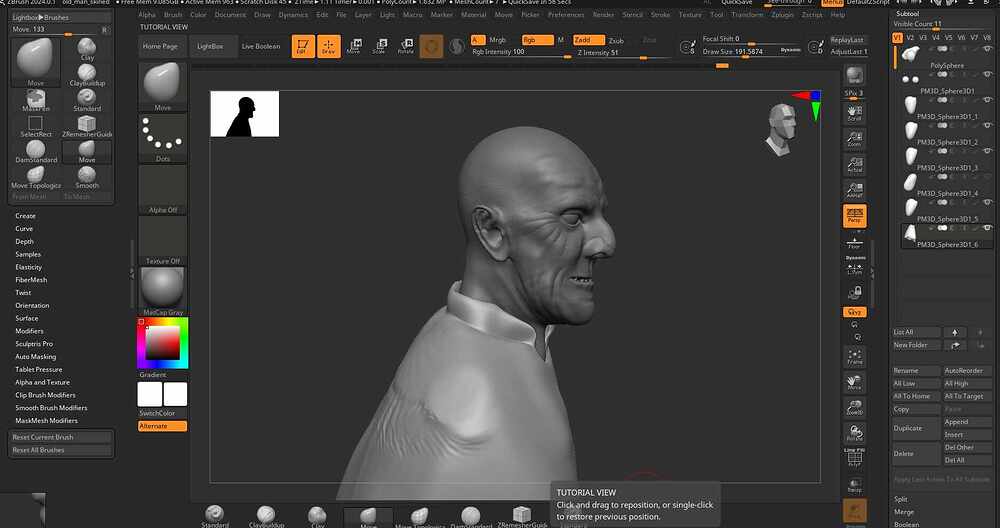The height and width of the screenshot is (528, 1000).
Task: Pick the DamStandard brush in left palette
Action: pos(36,152)
